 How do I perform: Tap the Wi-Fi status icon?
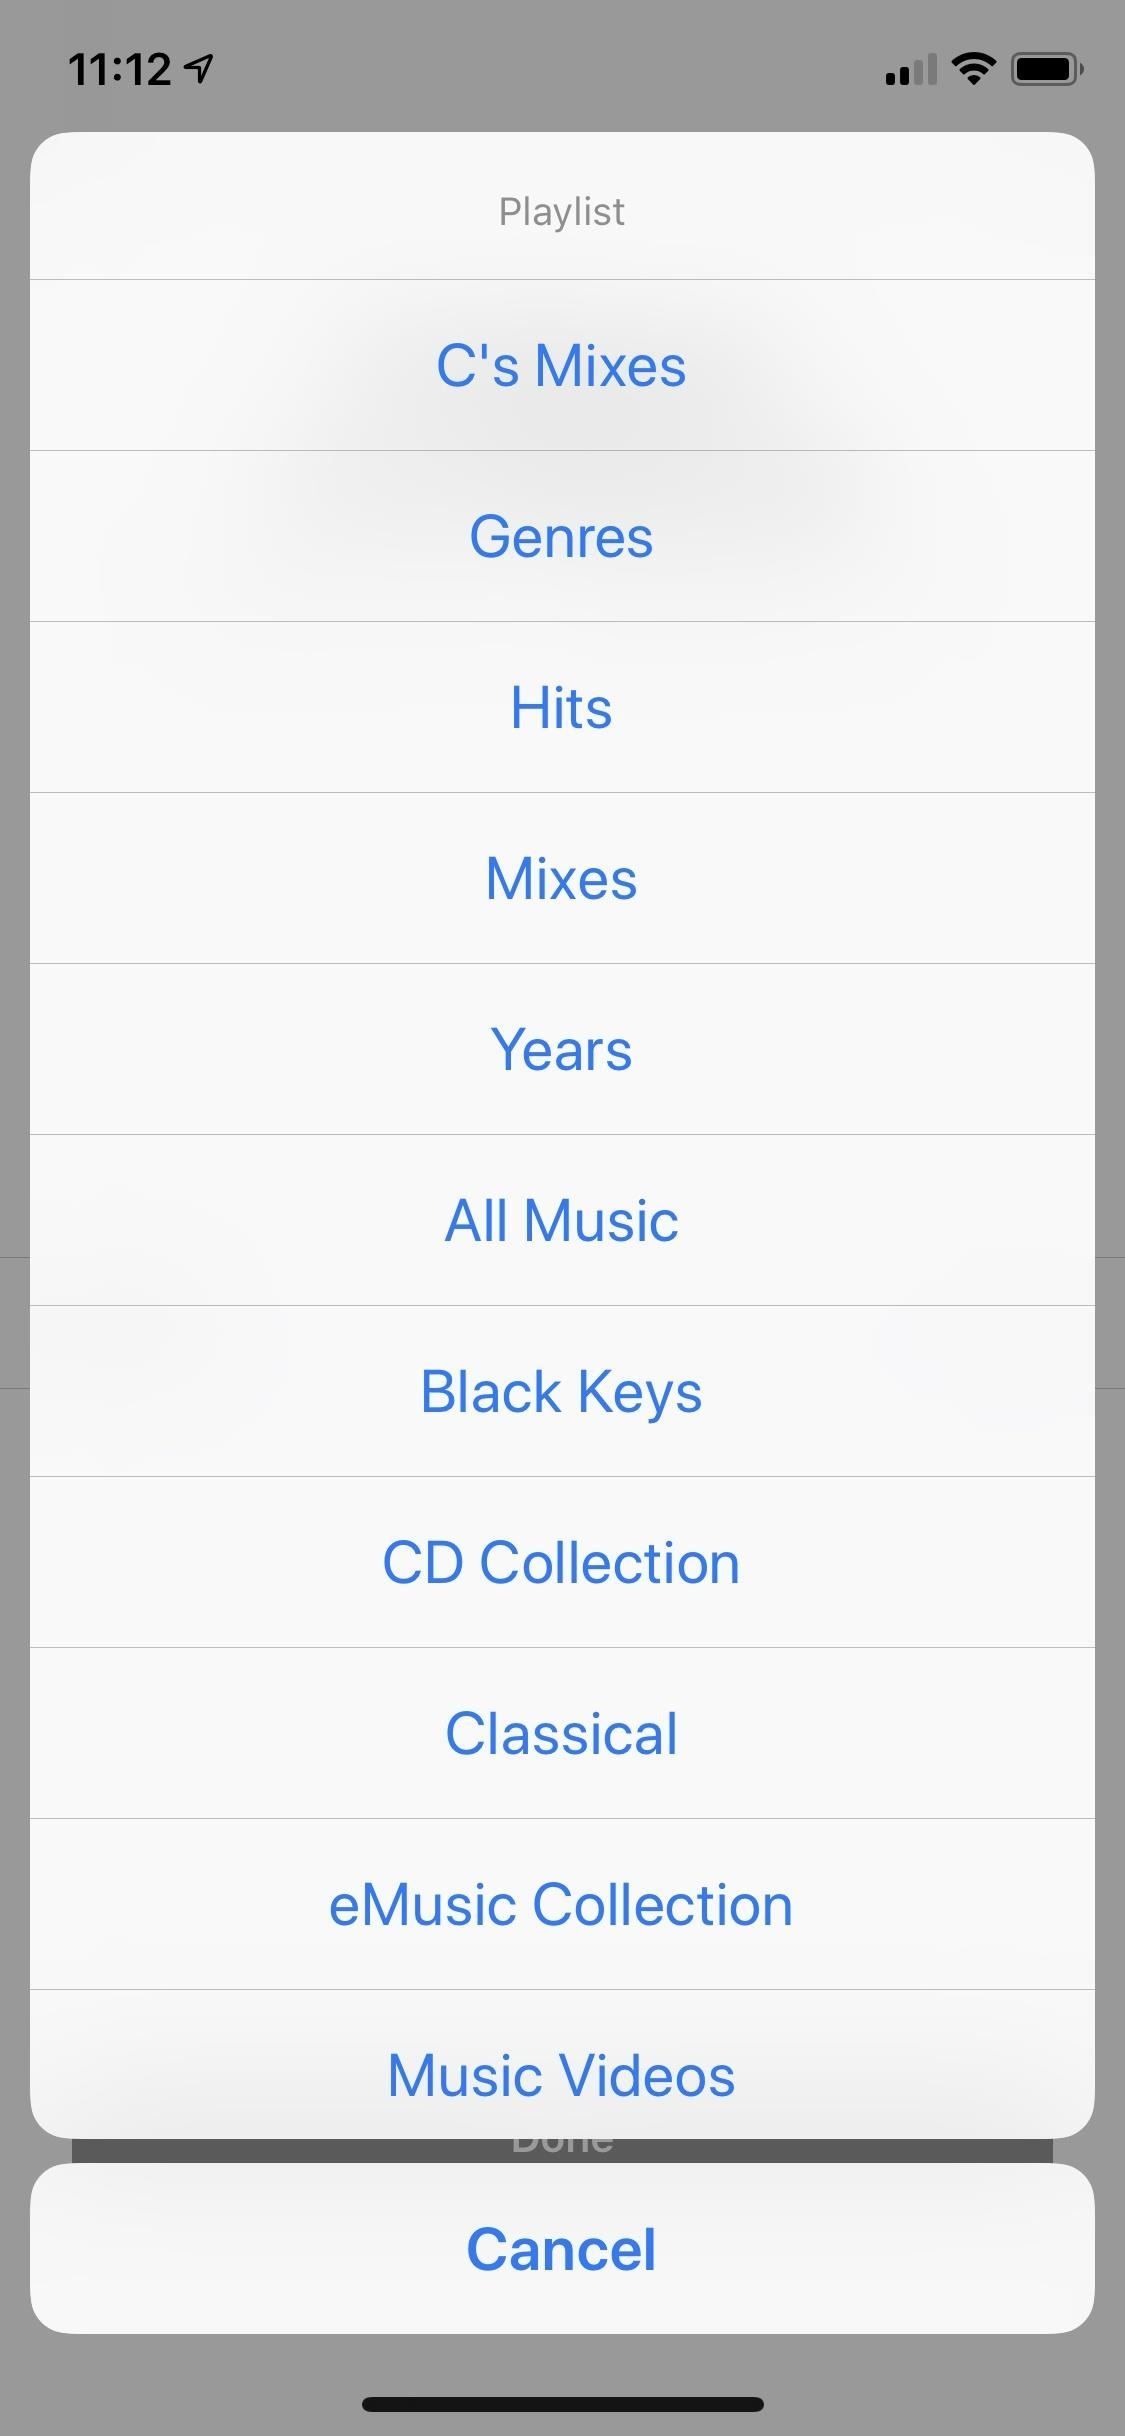pyautogui.click(x=972, y=69)
